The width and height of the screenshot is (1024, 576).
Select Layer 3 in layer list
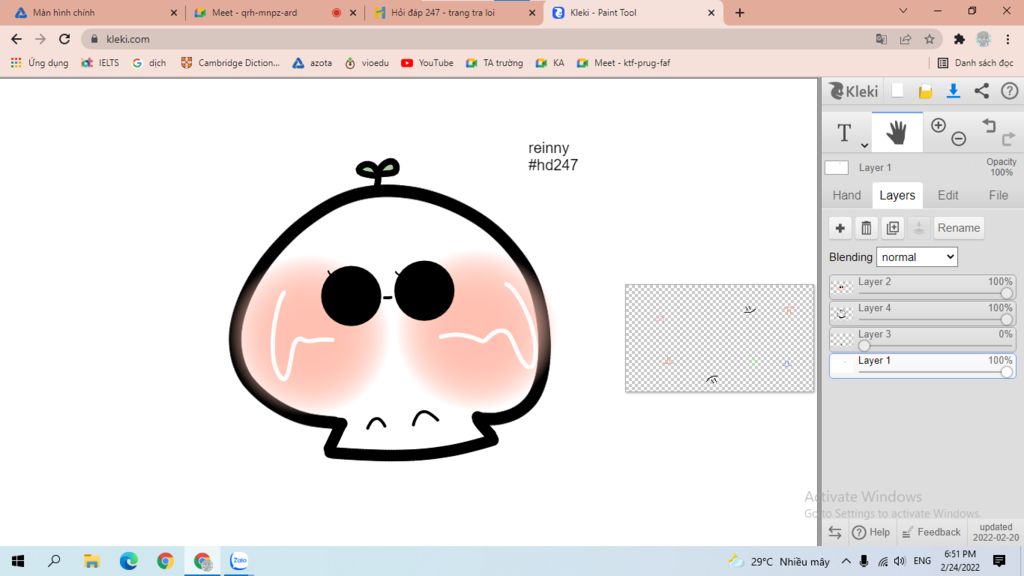click(x=922, y=339)
